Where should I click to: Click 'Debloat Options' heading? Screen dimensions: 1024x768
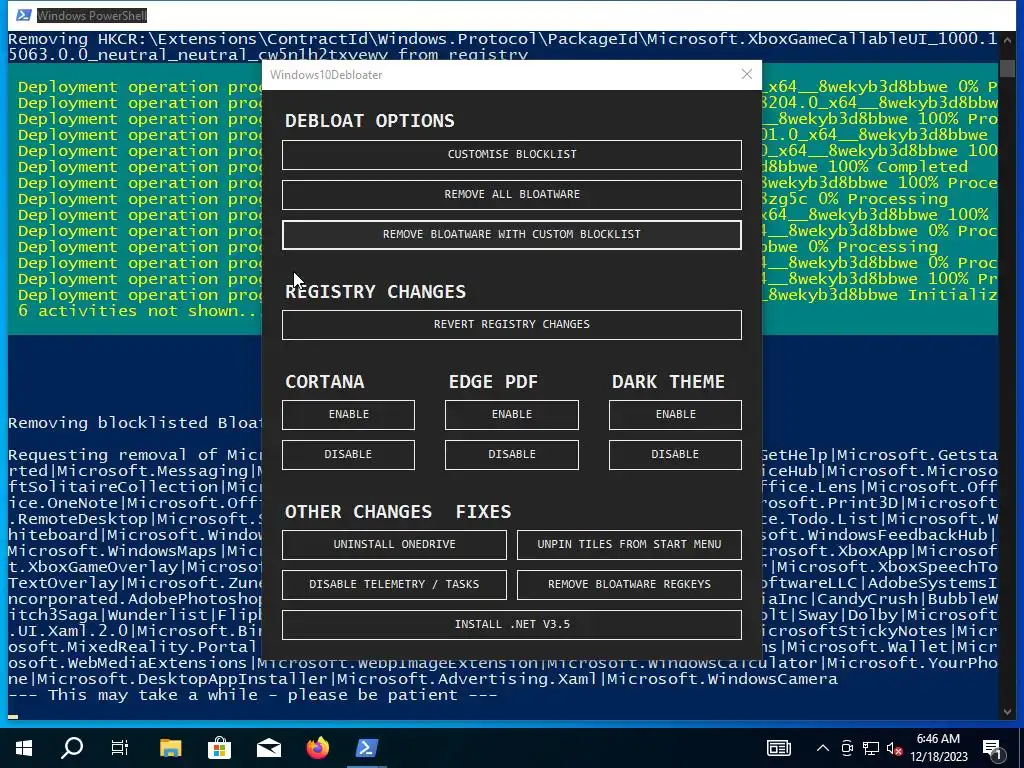tap(370, 121)
